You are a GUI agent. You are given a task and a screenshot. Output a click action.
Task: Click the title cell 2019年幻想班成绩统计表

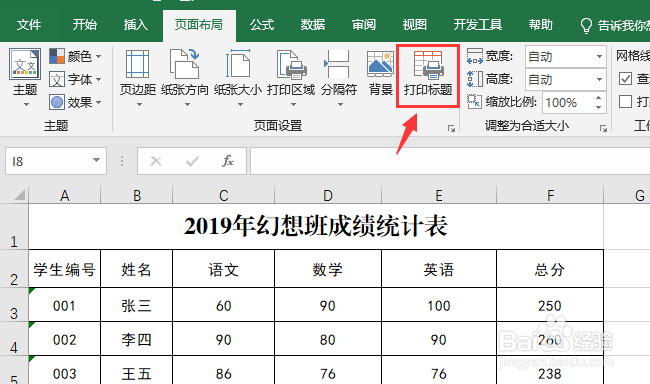(316, 226)
